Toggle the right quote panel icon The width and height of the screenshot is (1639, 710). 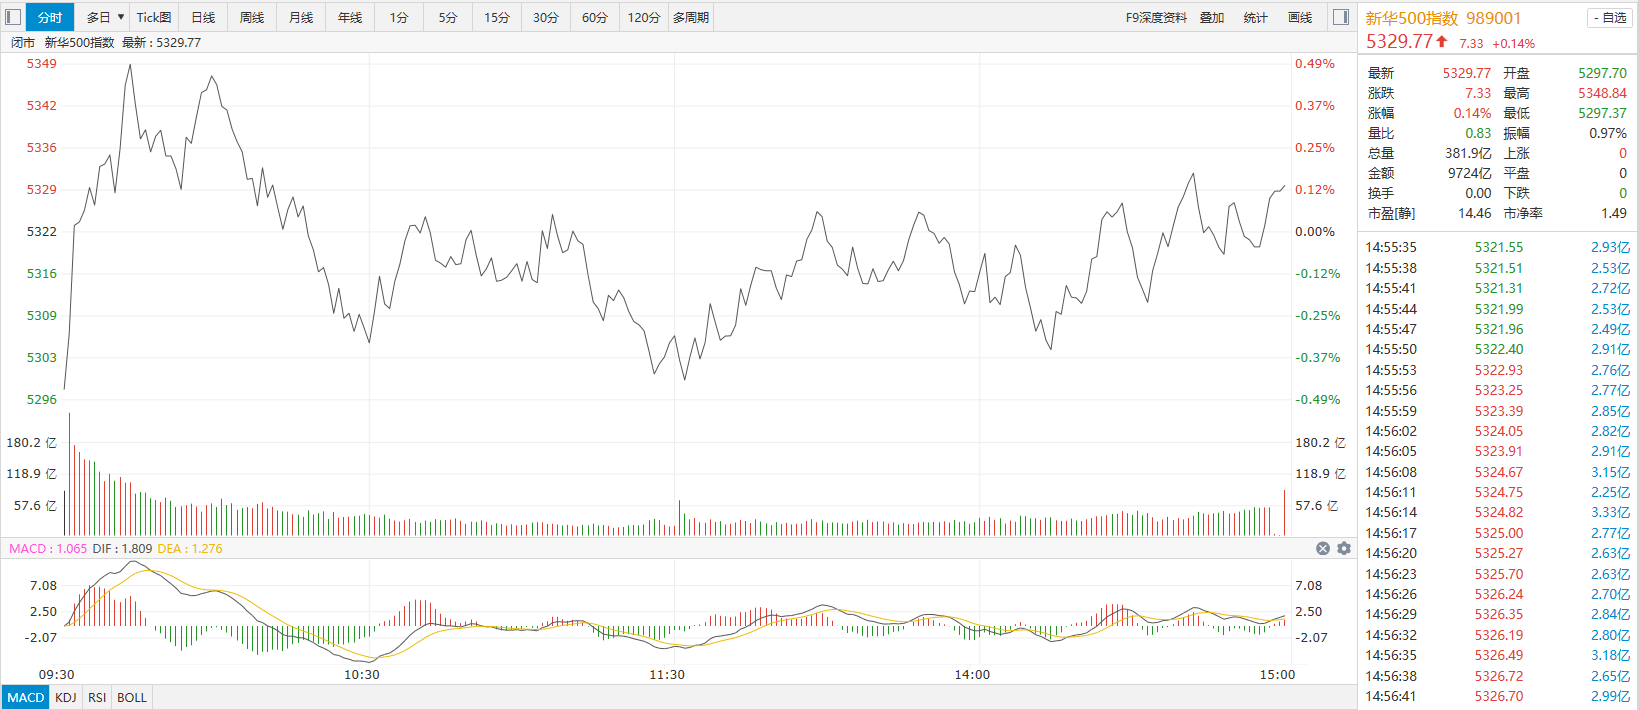pos(1341,17)
